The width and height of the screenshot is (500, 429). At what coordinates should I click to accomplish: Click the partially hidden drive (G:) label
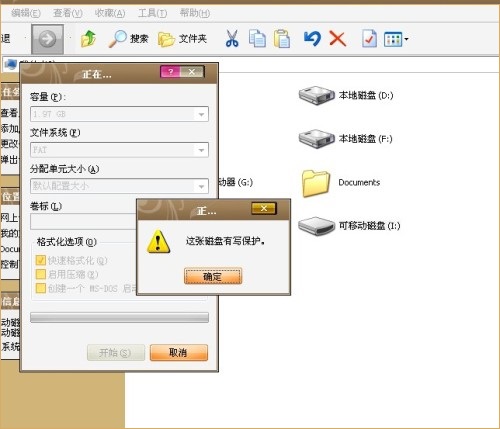(x=236, y=182)
